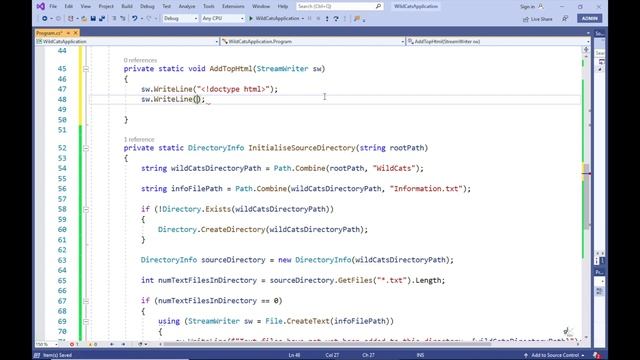Open the AddTopHtml member dropdown

pos(498,42)
